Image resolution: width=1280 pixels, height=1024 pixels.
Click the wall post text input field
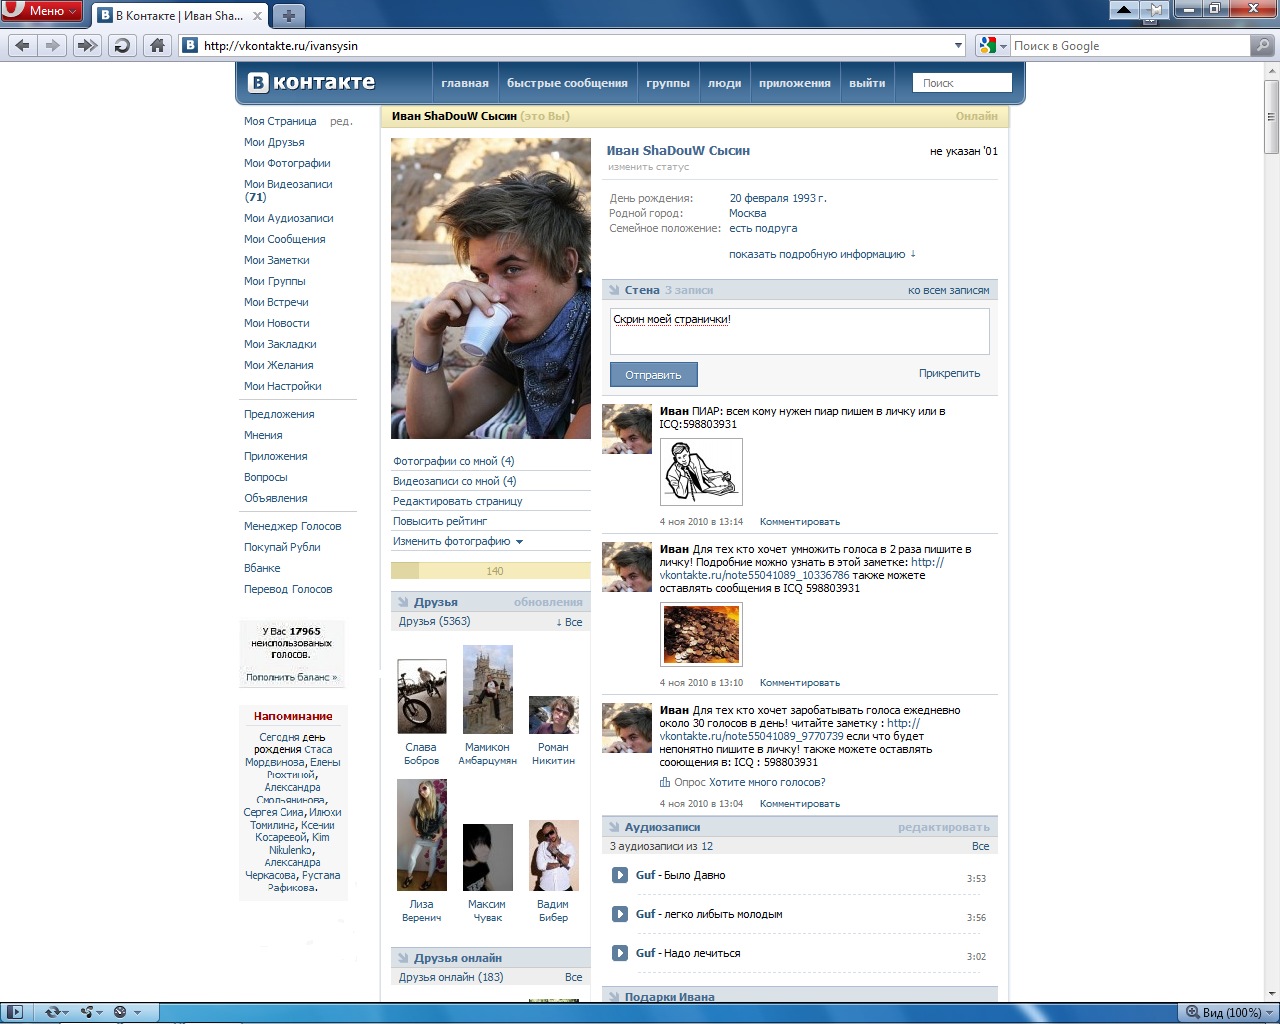click(x=799, y=331)
